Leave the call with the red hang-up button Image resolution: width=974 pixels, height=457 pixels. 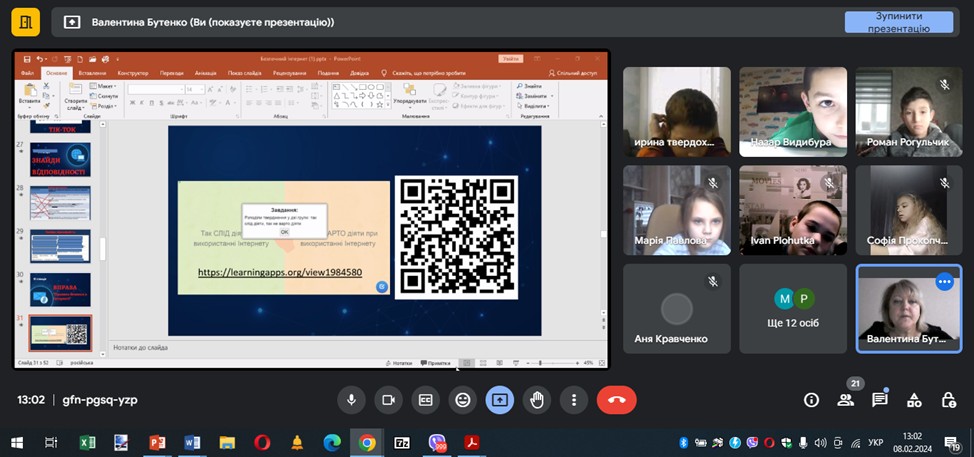click(616, 400)
